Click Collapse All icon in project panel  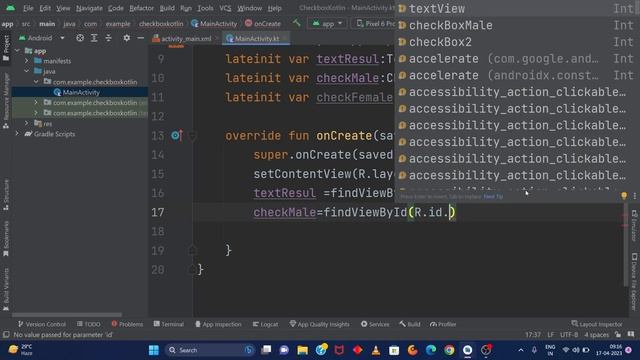click(x=108, y=38)
